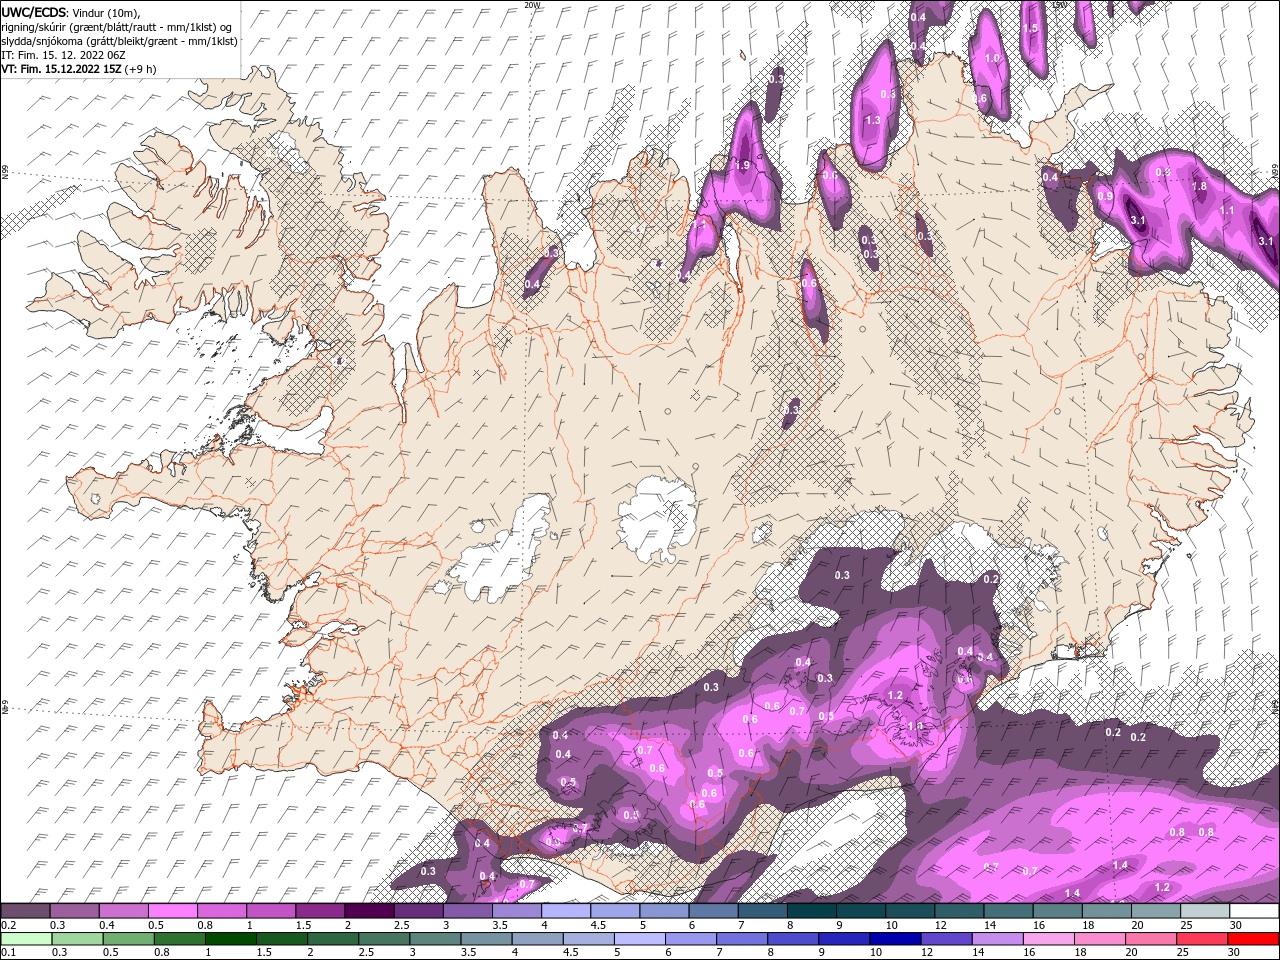Select the deep blue 10 swatch in the lower legend
The image size is (1280, 960).
coord(894,939)
